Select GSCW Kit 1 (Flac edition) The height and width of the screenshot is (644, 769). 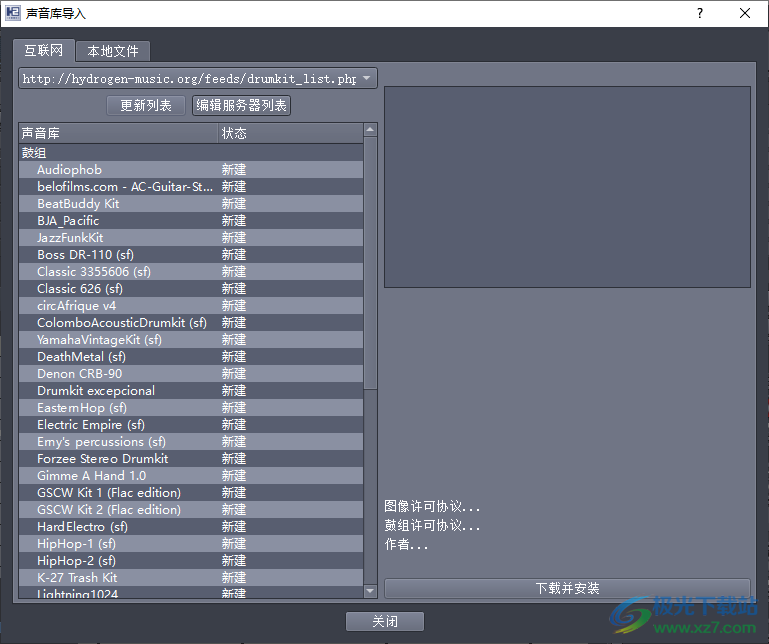point(191,493)
